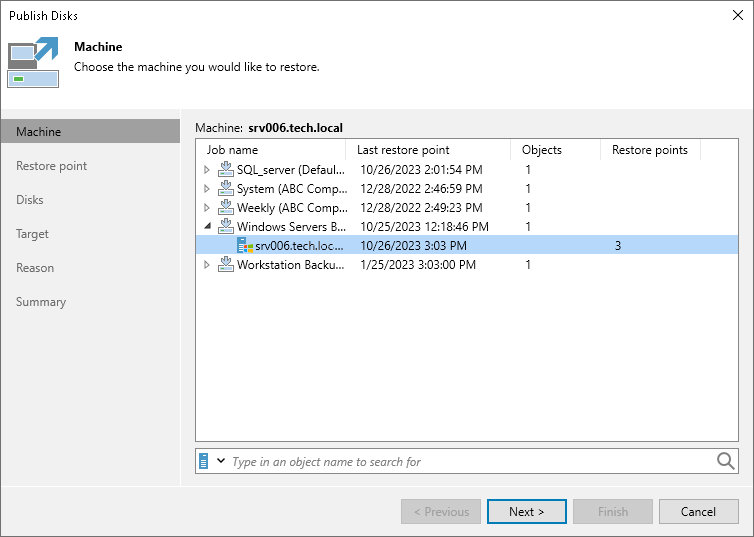Click the magnifying glass search icon
Screen dimensions: 754x537
tap(725, 461)
